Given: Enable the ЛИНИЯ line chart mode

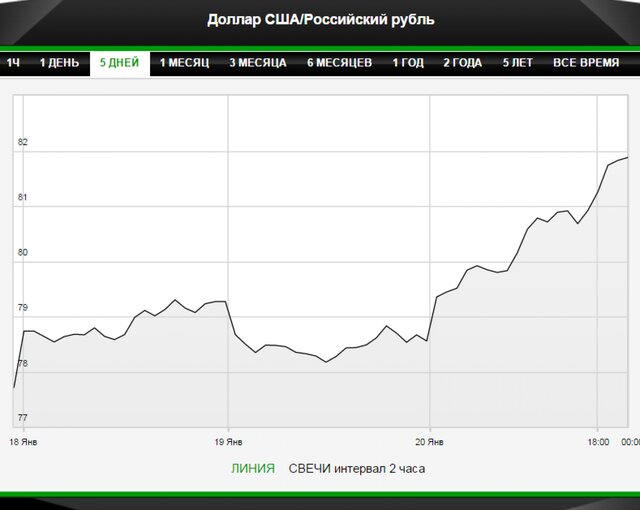Looking at the screenshot, I should (252, 468).
